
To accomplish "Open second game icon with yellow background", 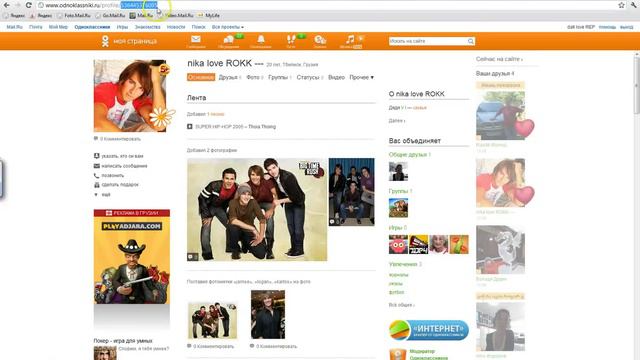I will pyautogui.click(x=418, y=244).
